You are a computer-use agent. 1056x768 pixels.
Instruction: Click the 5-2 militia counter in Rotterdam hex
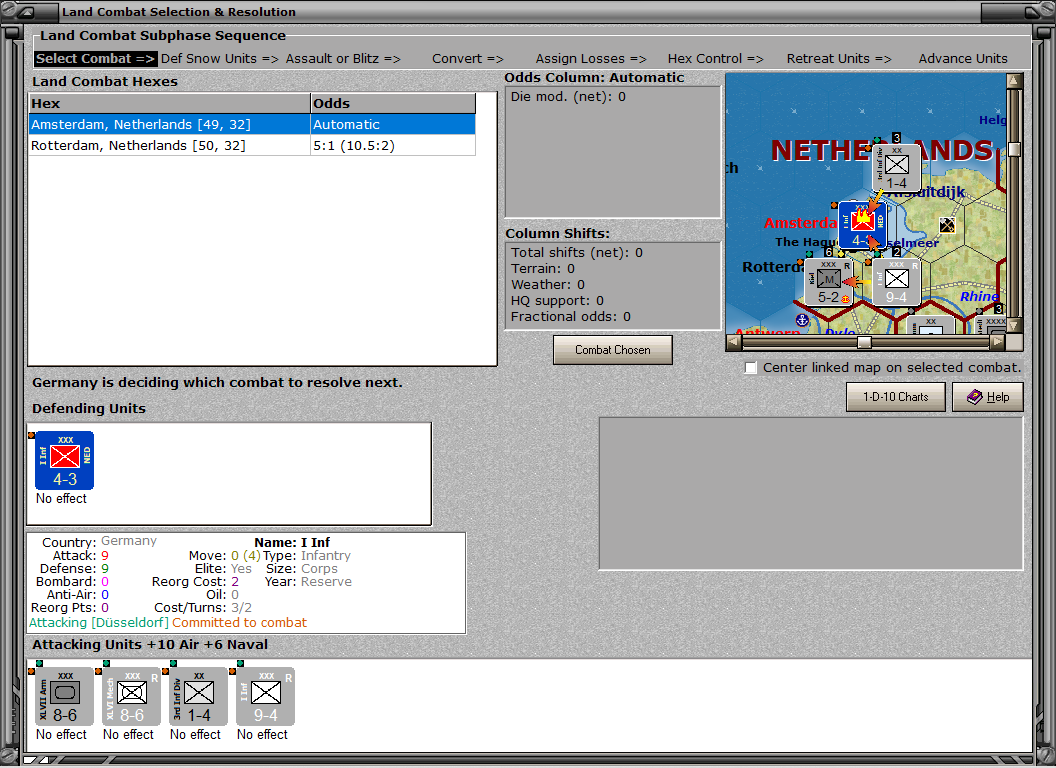828,282
